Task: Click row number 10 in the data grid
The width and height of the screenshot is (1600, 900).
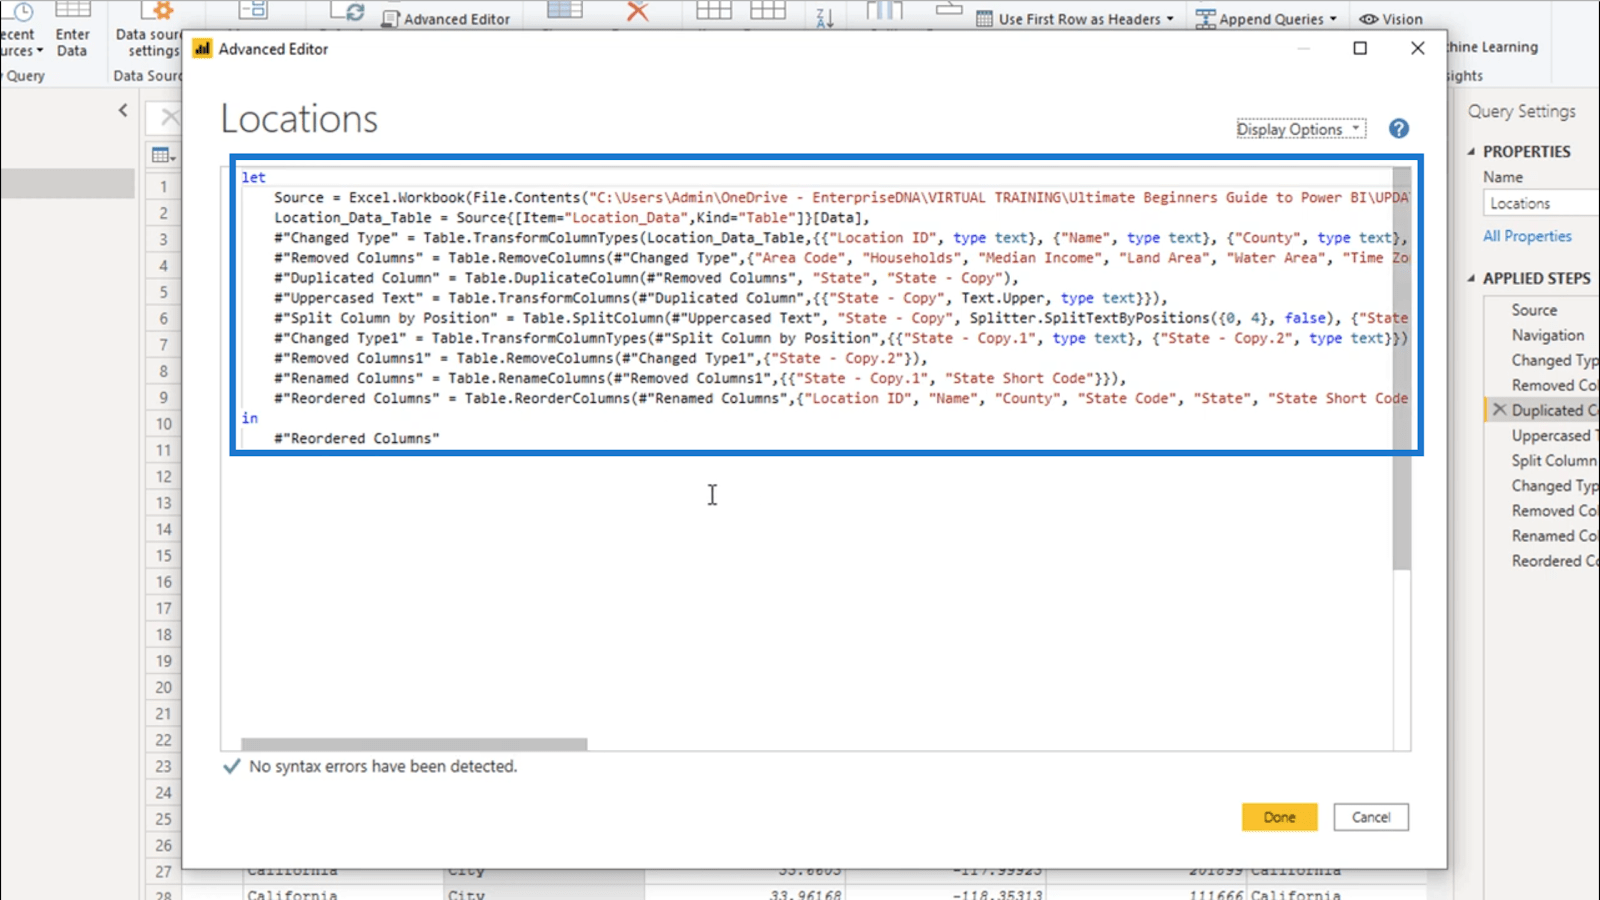Action: pos(163,424)
